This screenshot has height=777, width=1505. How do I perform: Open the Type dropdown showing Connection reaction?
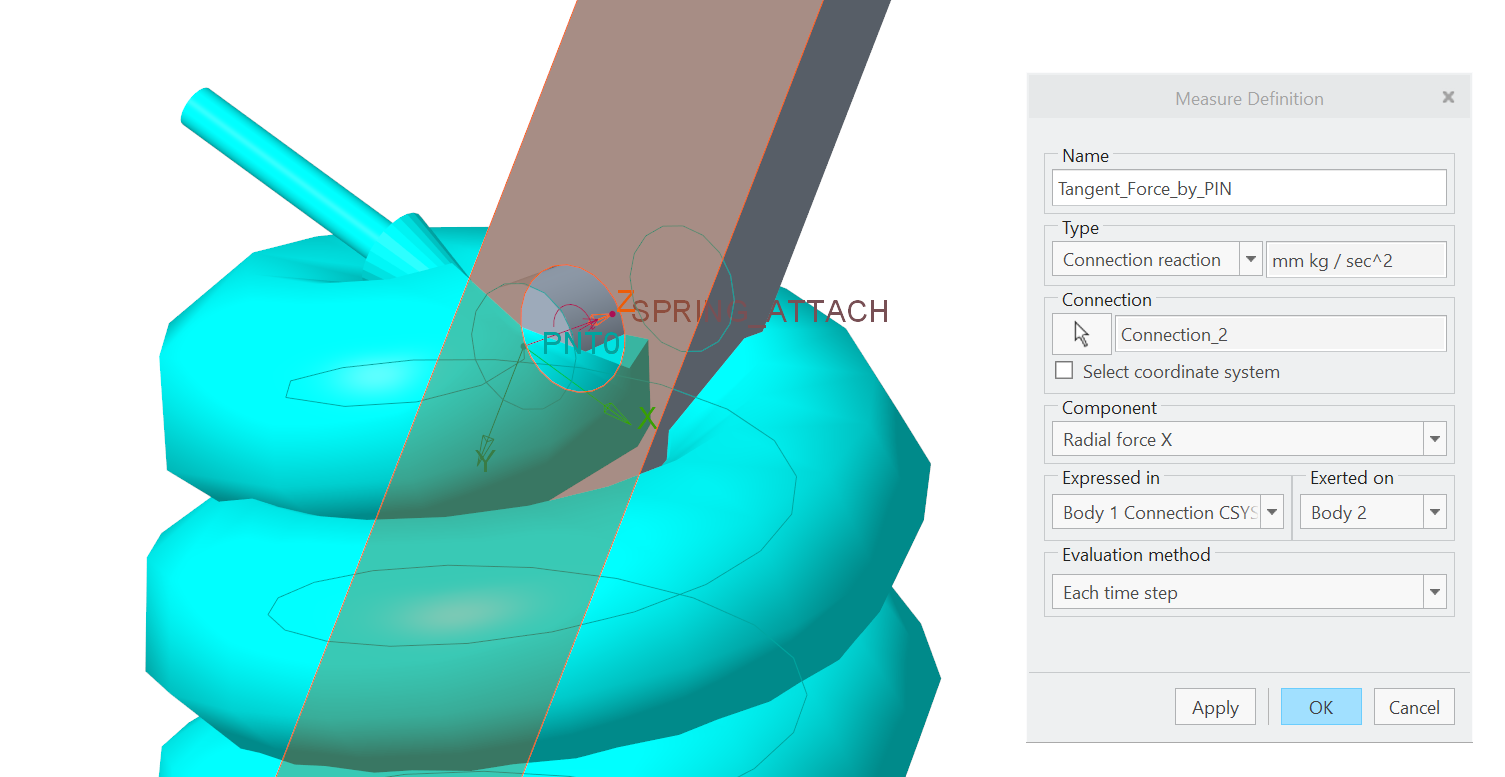click(1251, 259)
